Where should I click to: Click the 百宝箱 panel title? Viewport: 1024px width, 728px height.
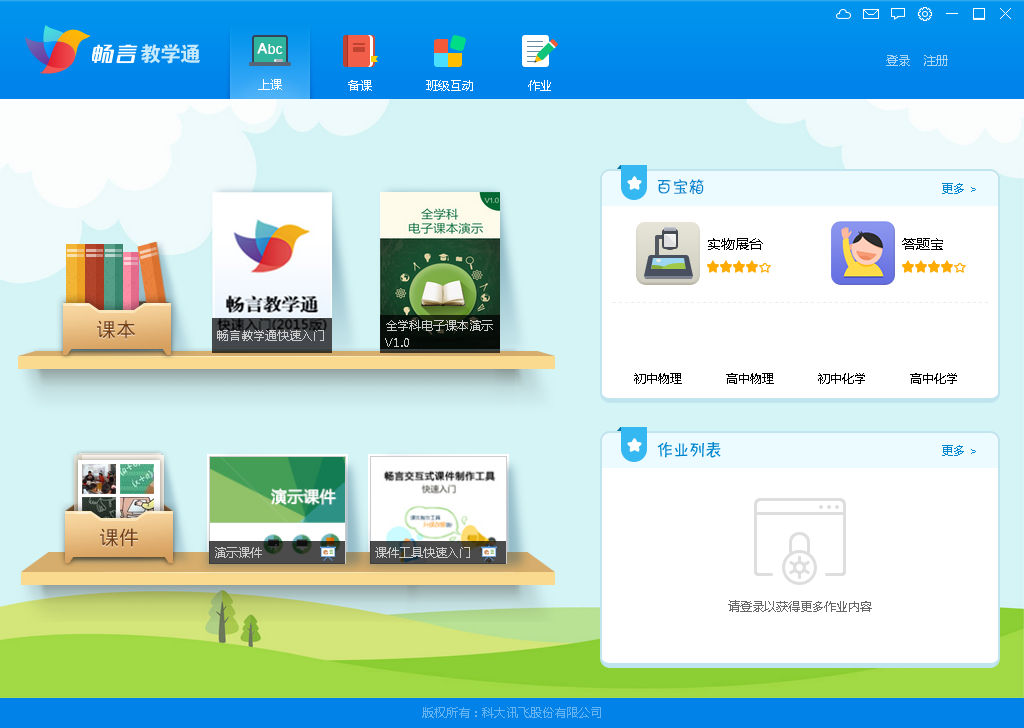click(x=680, y=187)
